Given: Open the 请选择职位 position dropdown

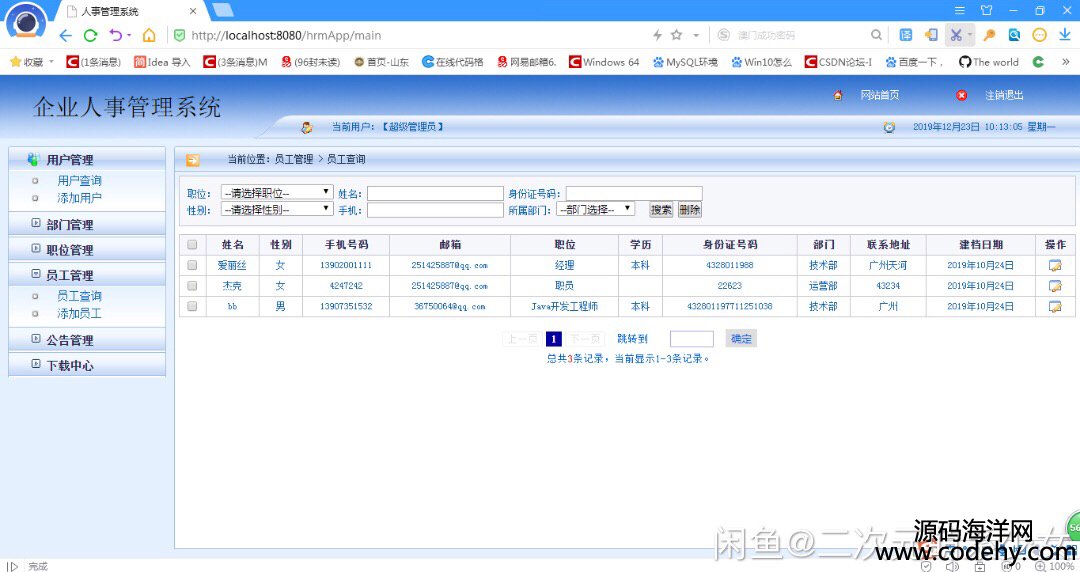Looking at the screenshot, I should click(x=277, y=192).
